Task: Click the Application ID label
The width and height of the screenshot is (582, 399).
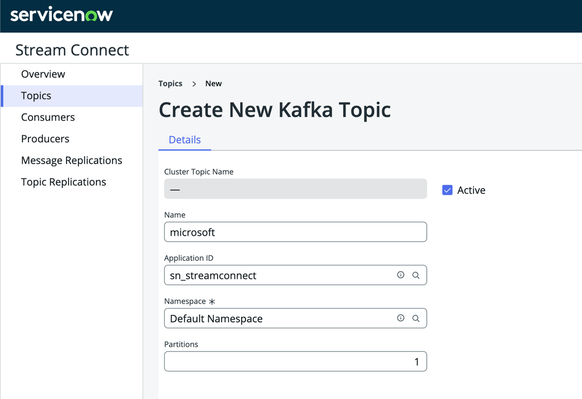Action: pos(189,258)
